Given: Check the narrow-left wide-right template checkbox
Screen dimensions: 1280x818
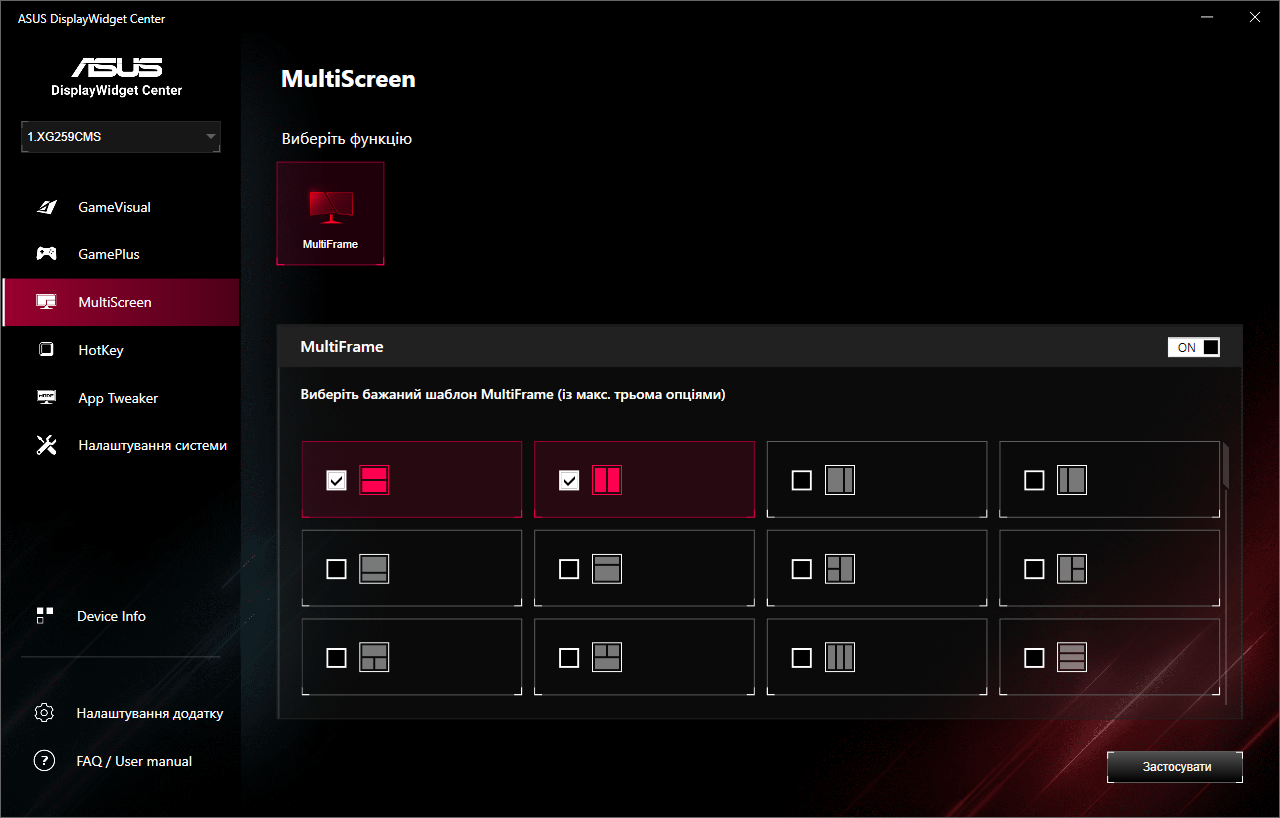Looking at the screenshot, I should click(x=1035, y=481).
